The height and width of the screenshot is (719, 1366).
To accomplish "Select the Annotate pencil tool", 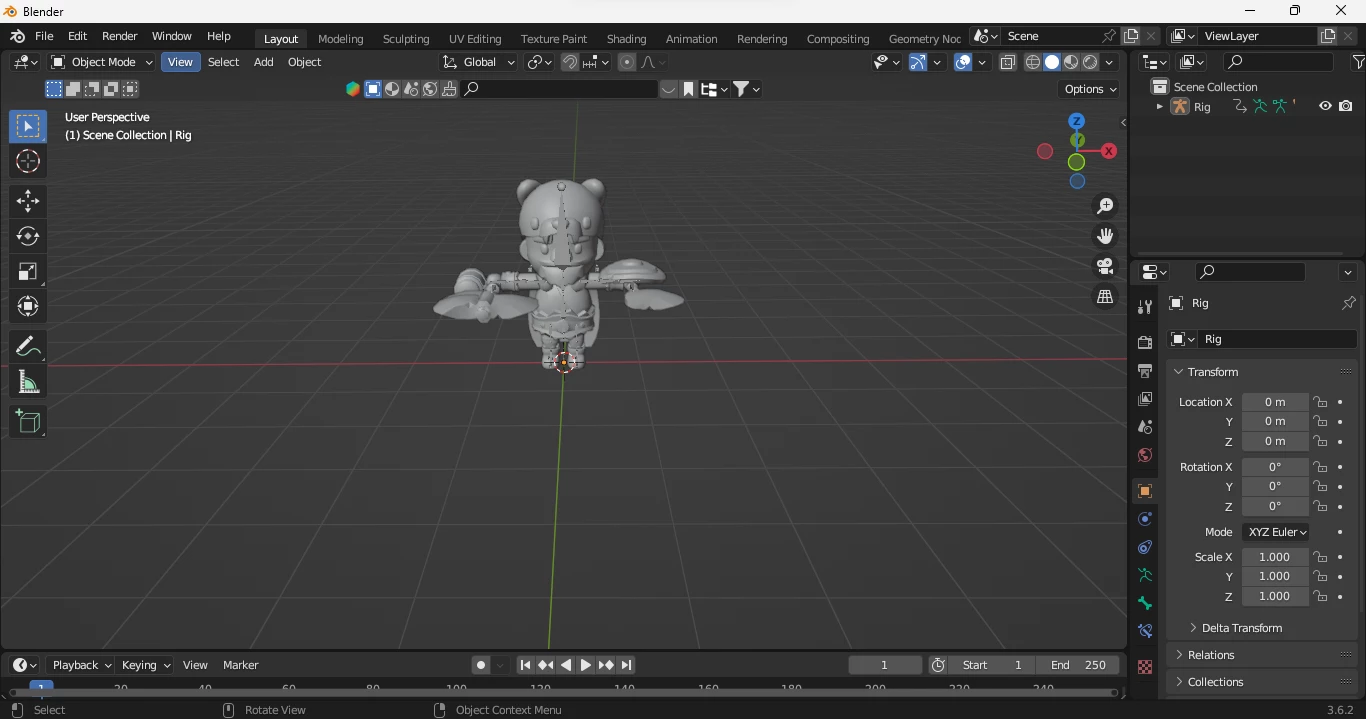I will click(28, 346).
